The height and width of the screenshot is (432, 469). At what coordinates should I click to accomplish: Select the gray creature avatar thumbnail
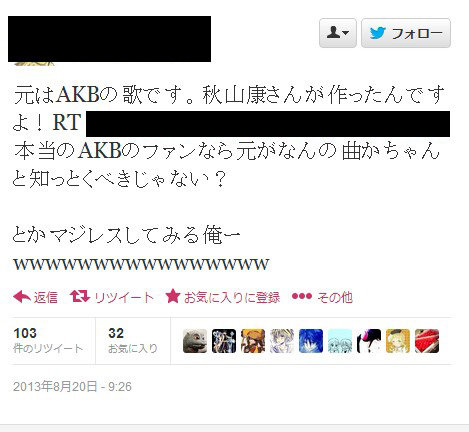[195, 341]
